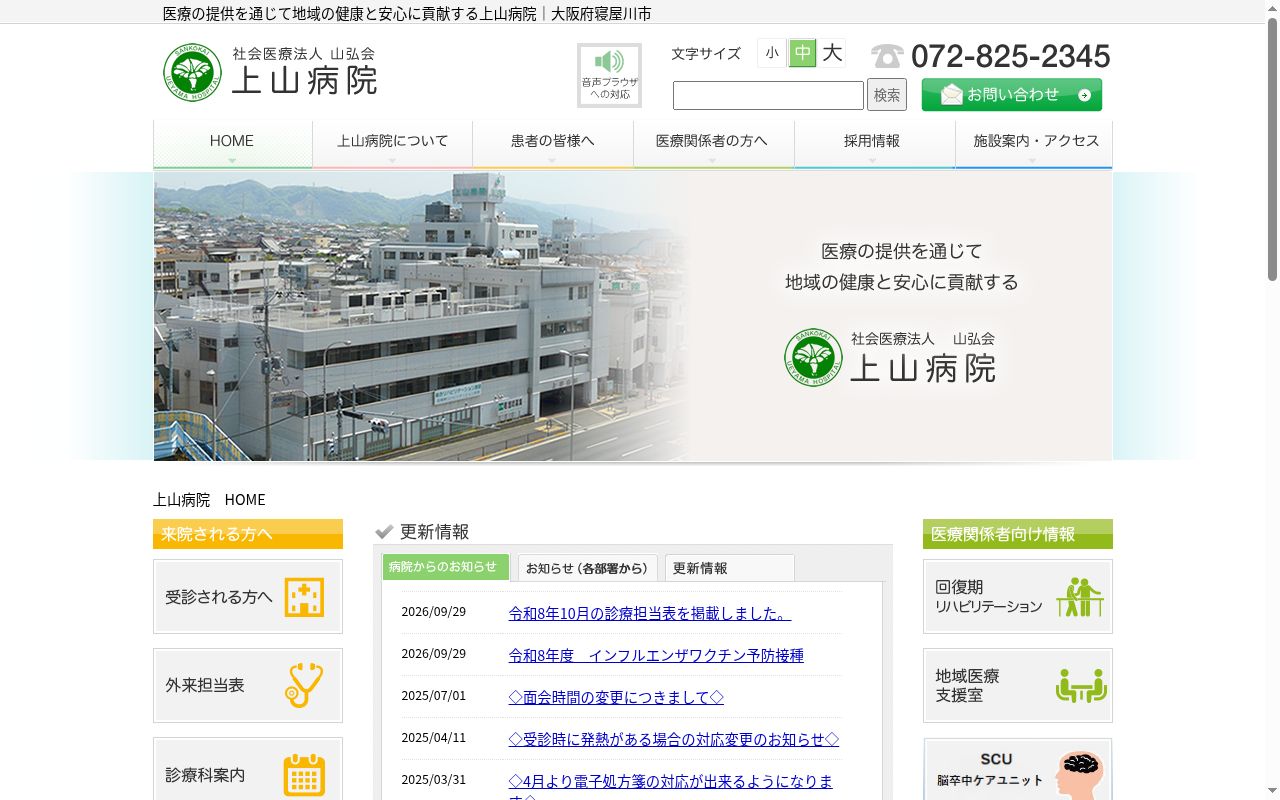Screen dimensions: 1280x800
Task: Set font size to 中
Action: [802, 53]
